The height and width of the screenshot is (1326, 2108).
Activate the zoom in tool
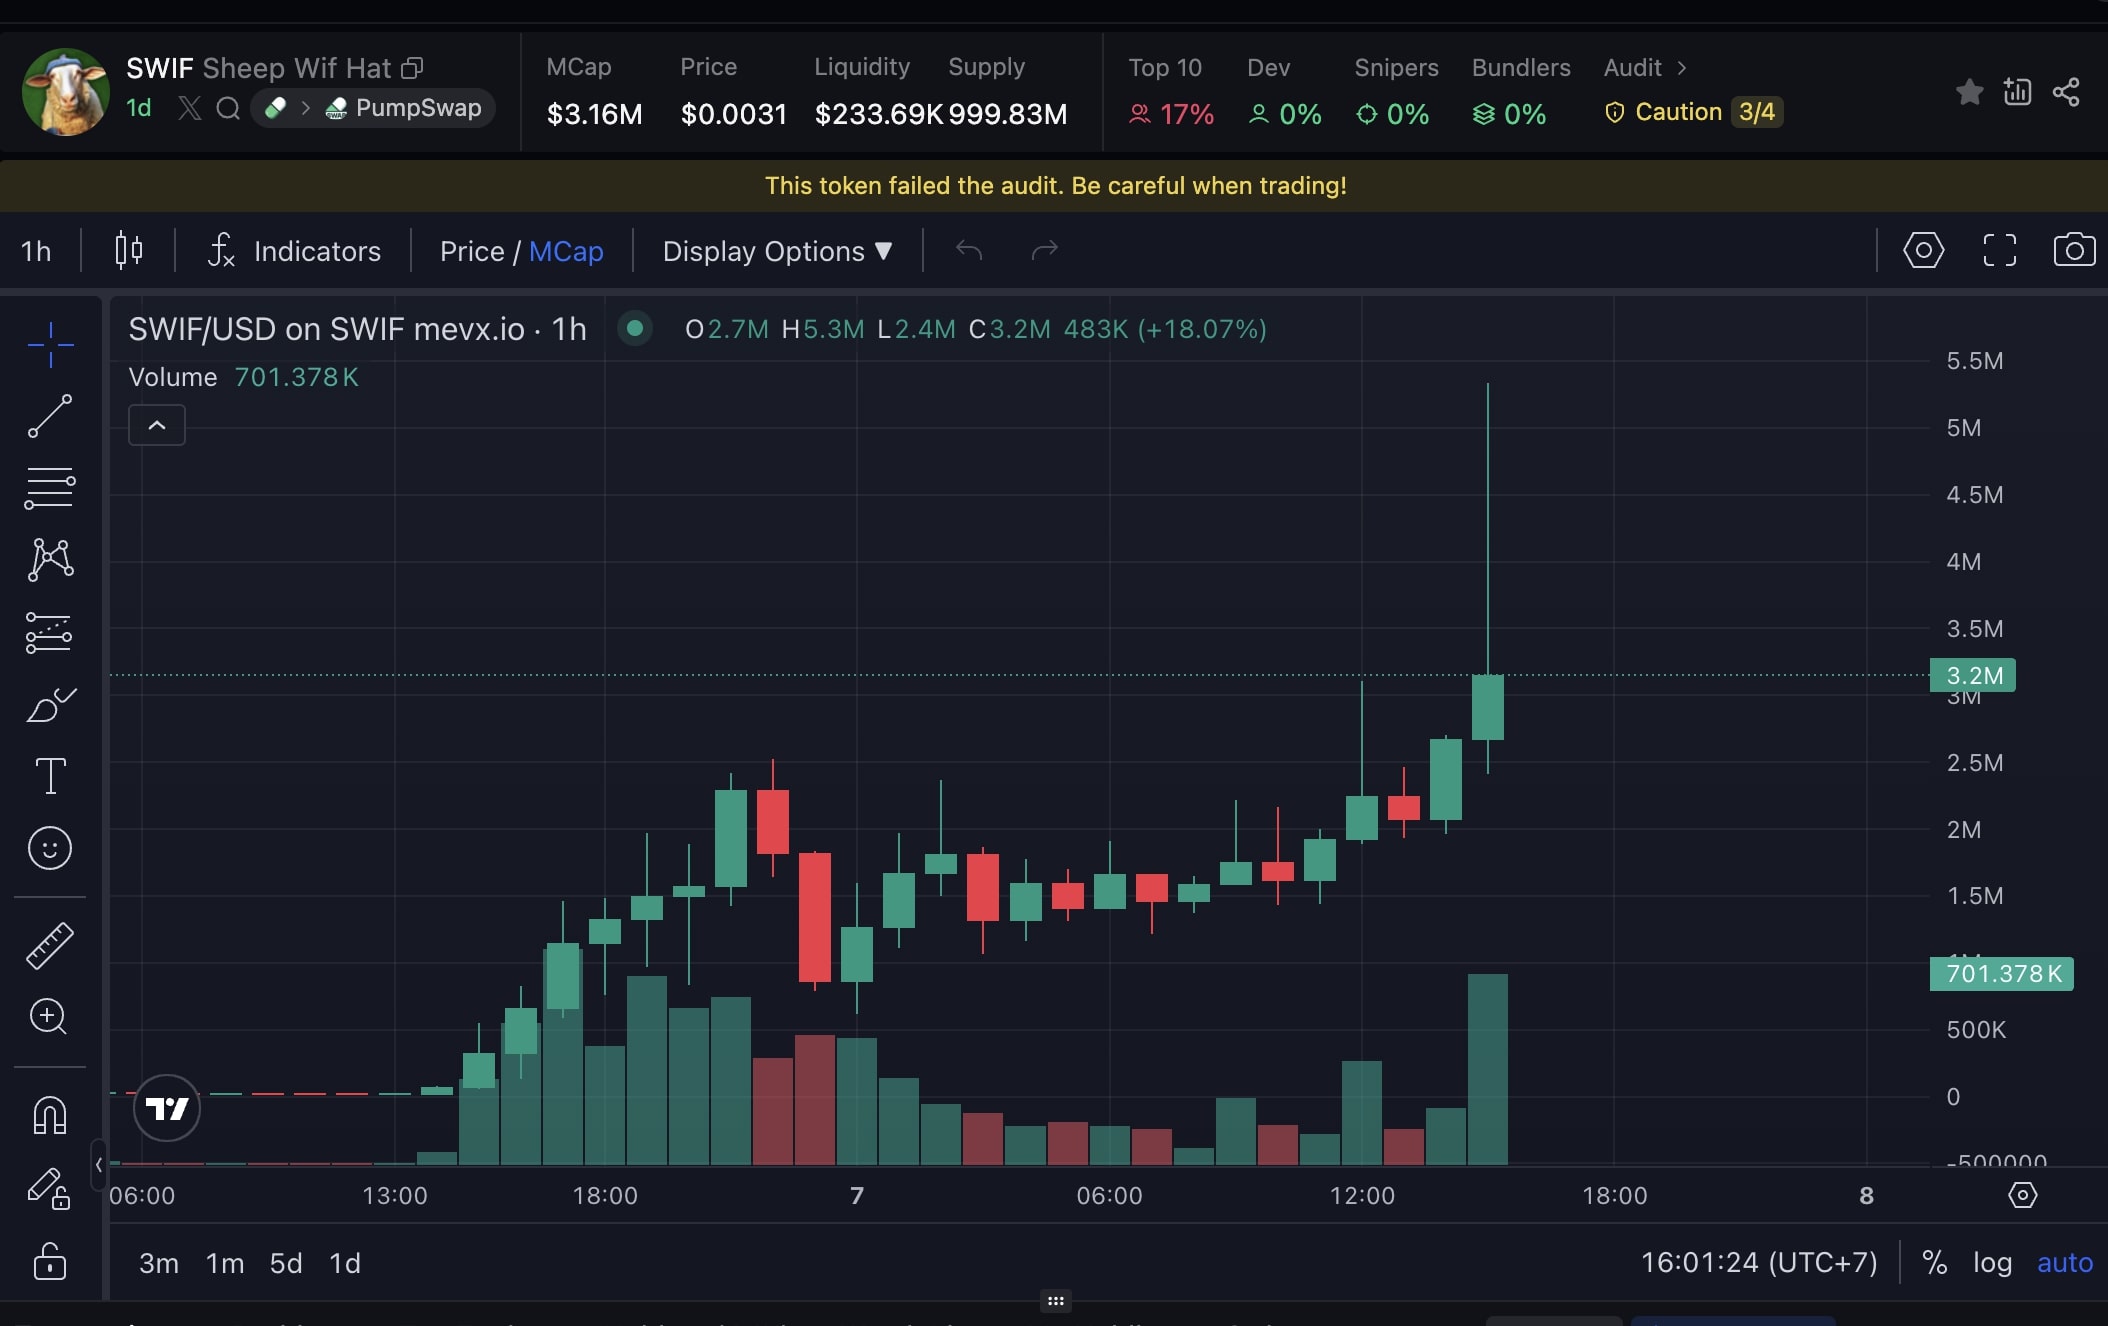50,1016
